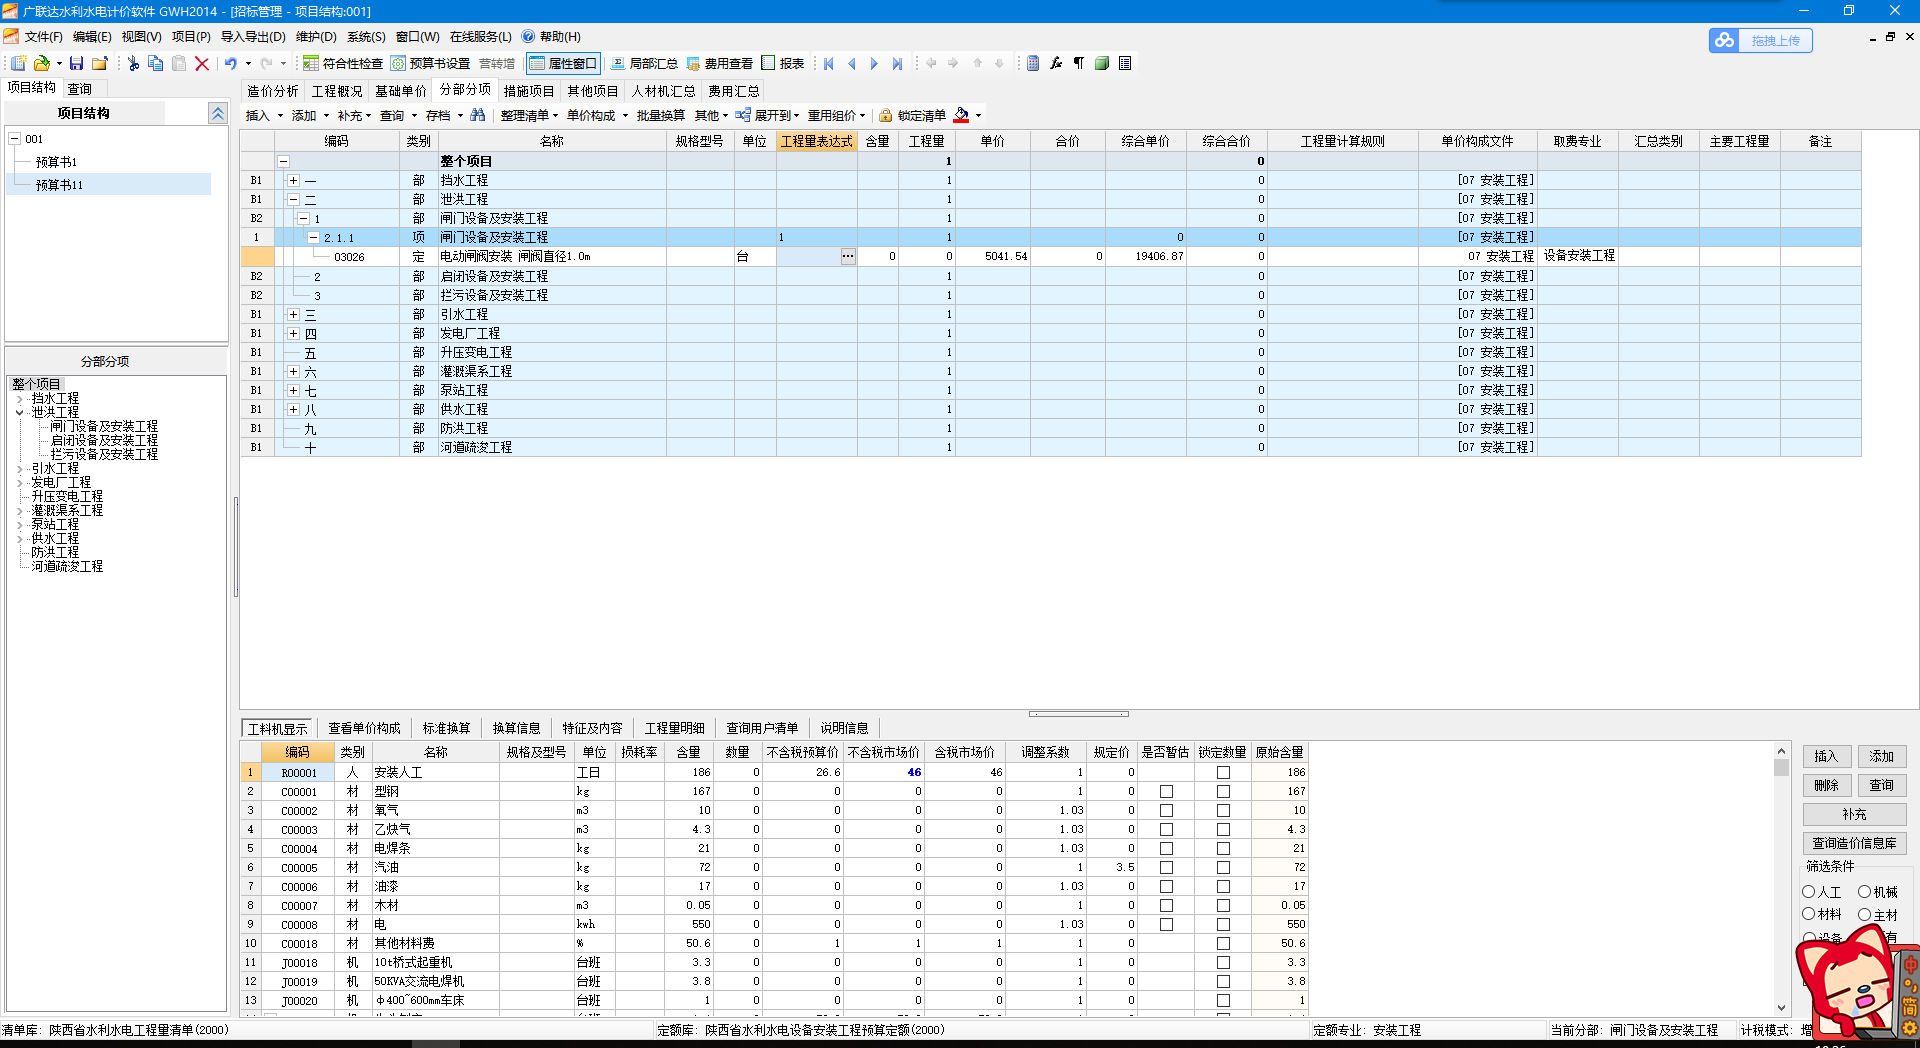Click the Copy icon in toolbar
The width and height of the screenshot is (1920, 1048).
(x=156, y=63)
